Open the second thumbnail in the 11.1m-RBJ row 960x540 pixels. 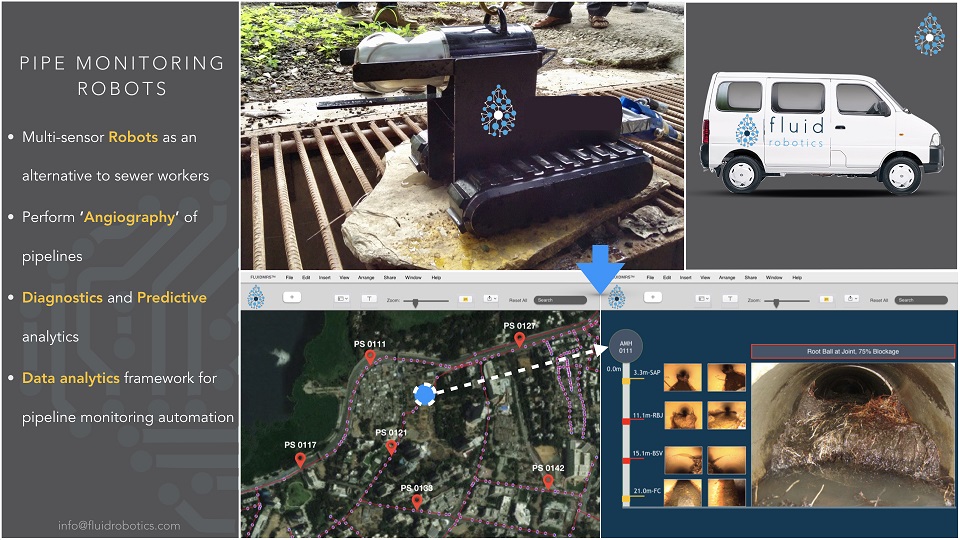[x=727, y=415]
